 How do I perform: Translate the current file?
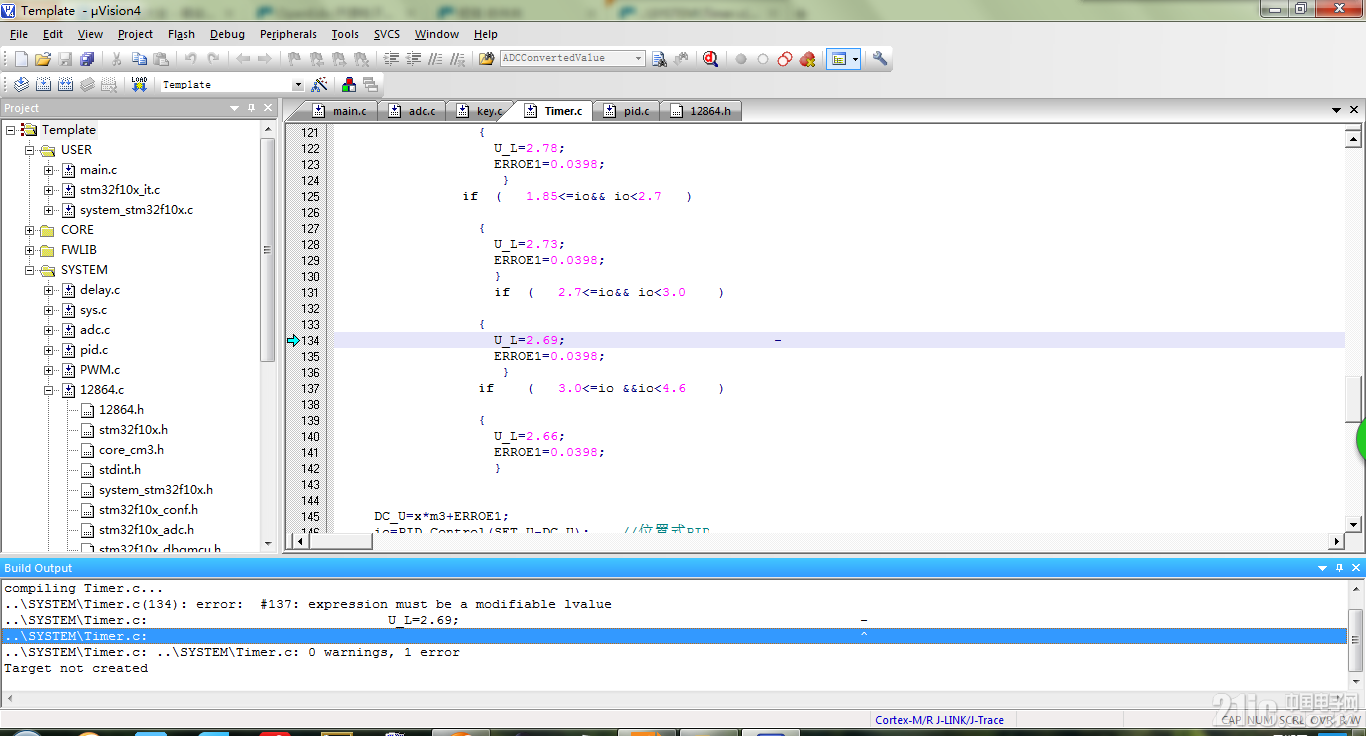(x=21, y=85)
